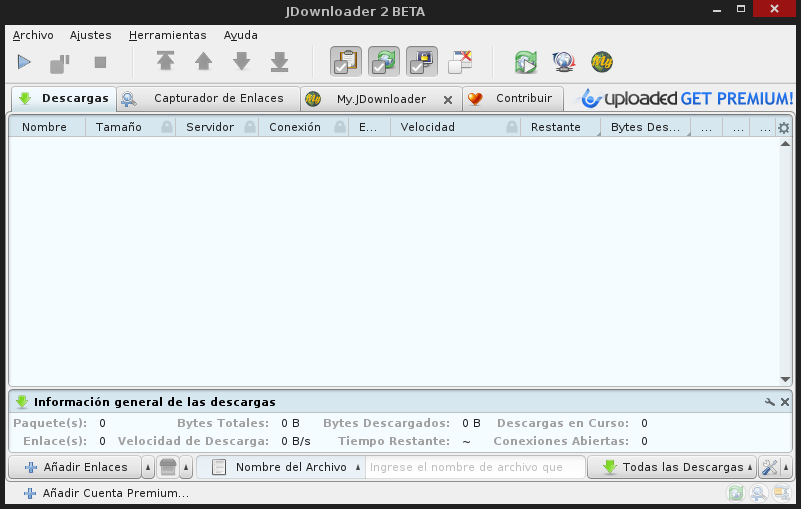The width and height of the screenshot is (801, 509).
Task: Open the Herramientas menu
Action: pyautogui.click(x=168, y=35)
